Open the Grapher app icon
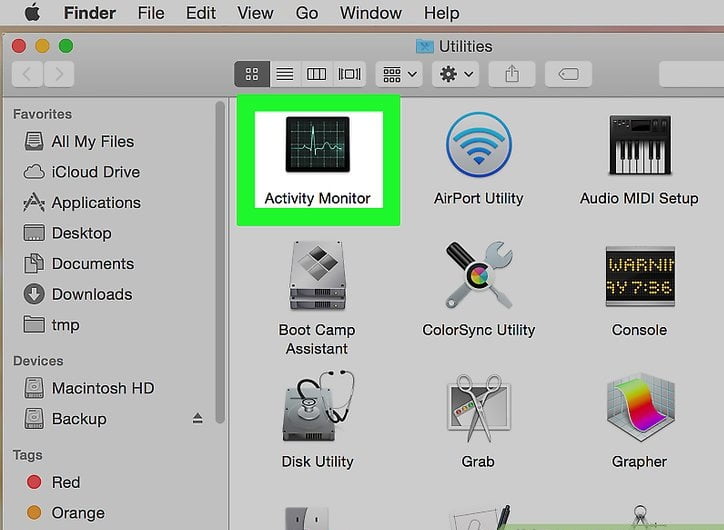The width and height of the screenshot is (724, 530). [640, 407]
